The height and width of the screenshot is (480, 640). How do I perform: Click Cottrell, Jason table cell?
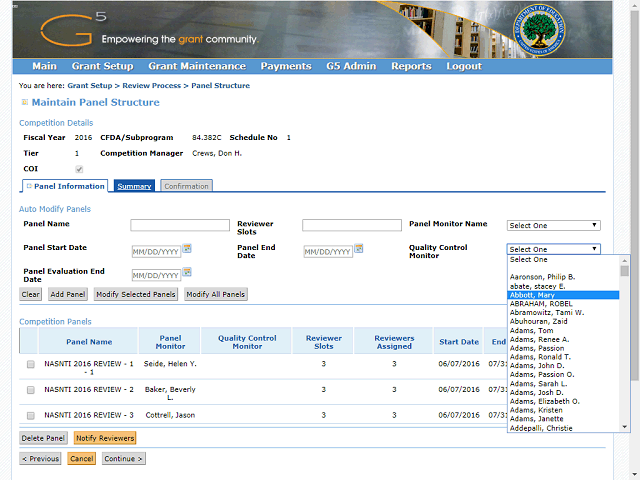click(x=170, y=415)
